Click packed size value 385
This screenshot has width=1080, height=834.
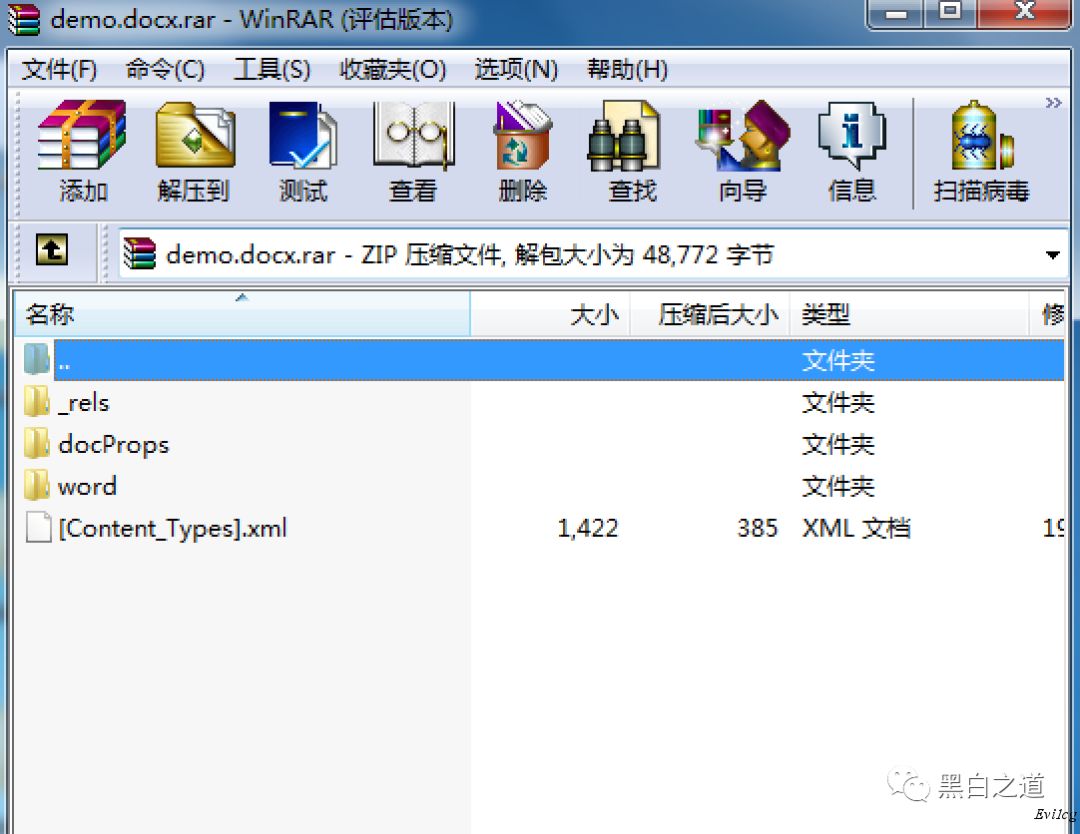coord(757,528)
